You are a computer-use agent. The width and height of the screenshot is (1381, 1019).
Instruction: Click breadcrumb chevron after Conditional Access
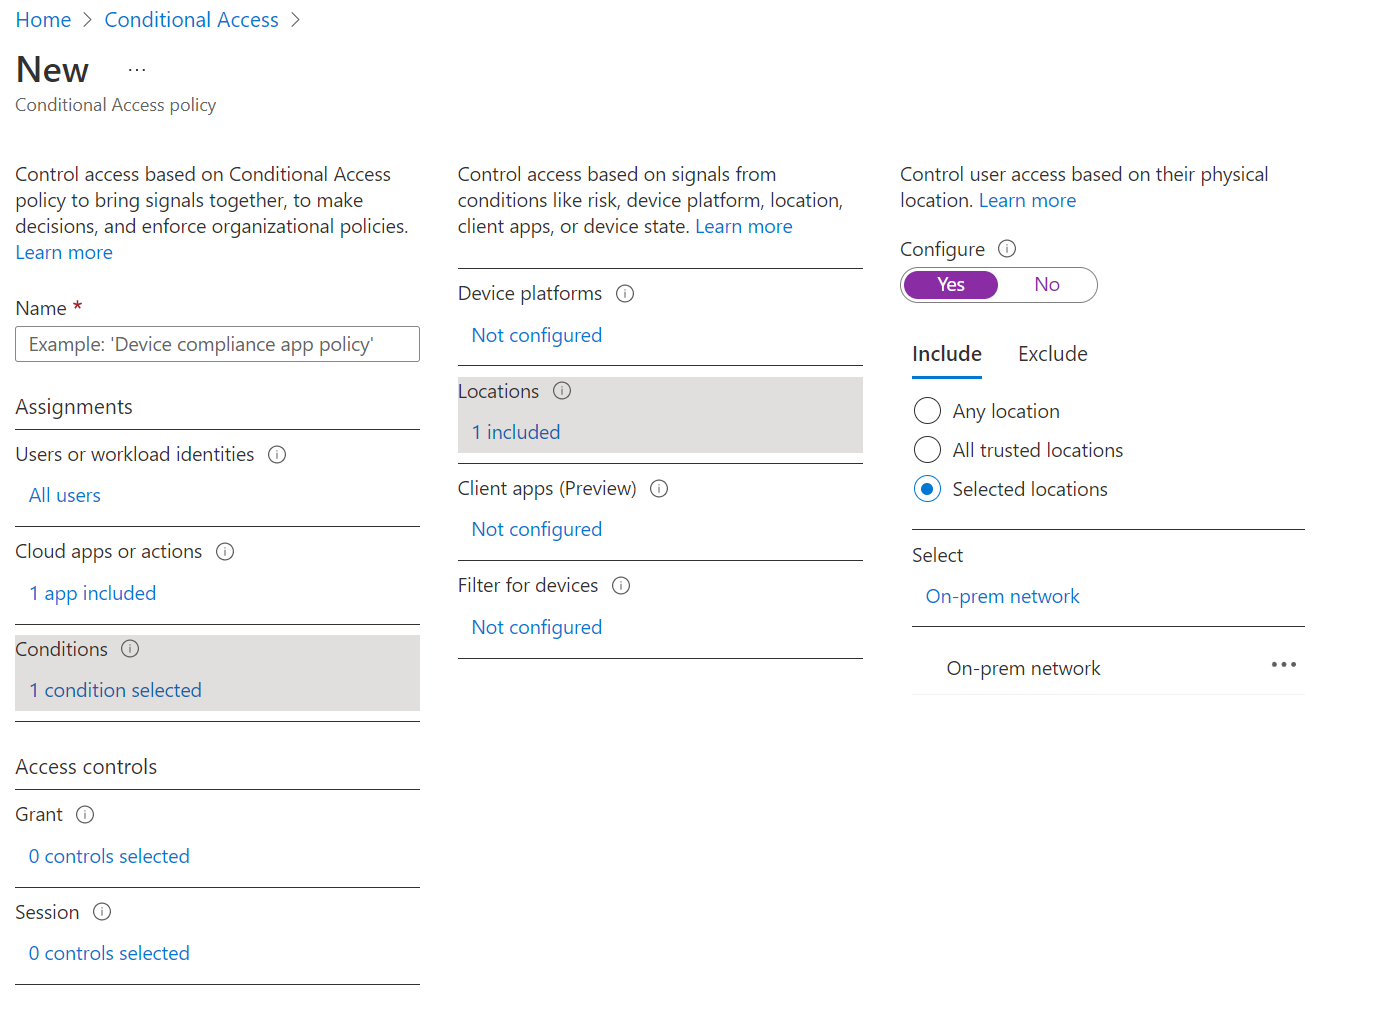(295, 20)
